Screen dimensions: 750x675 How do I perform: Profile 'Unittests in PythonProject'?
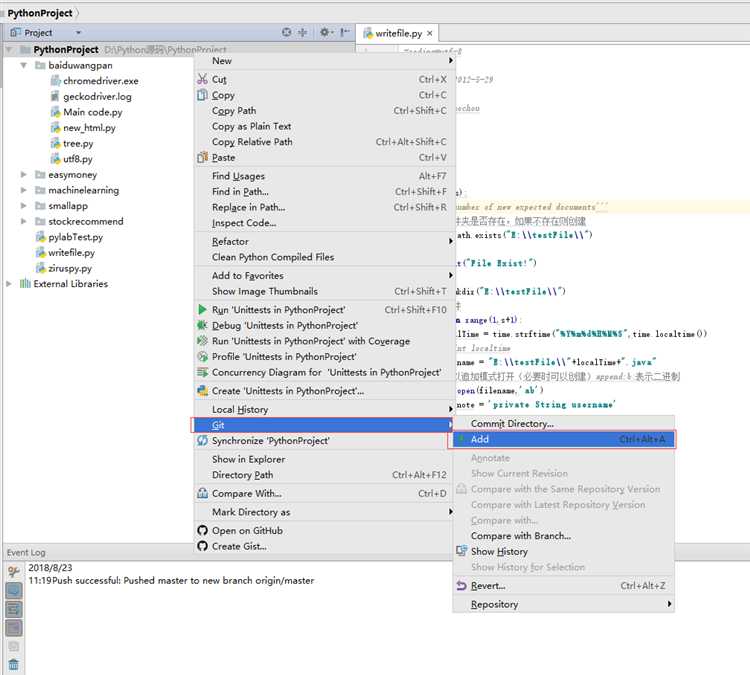click(x=324, y=357)
